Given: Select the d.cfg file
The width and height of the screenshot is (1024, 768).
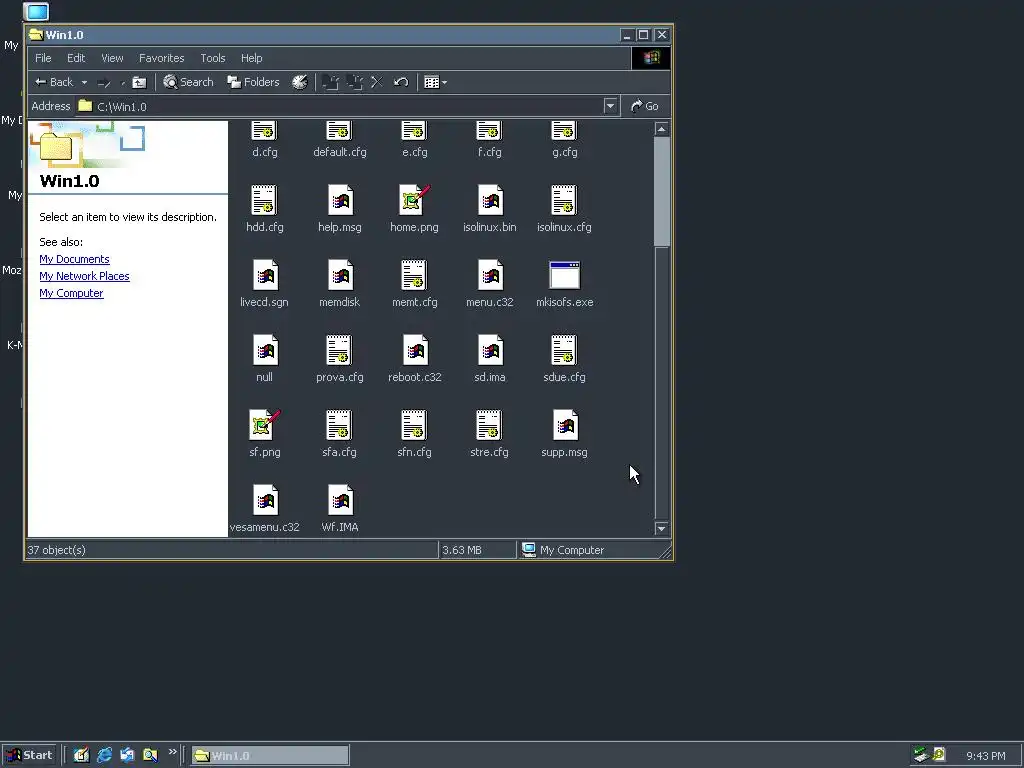Looking at the screenshot, I should 264,140.
